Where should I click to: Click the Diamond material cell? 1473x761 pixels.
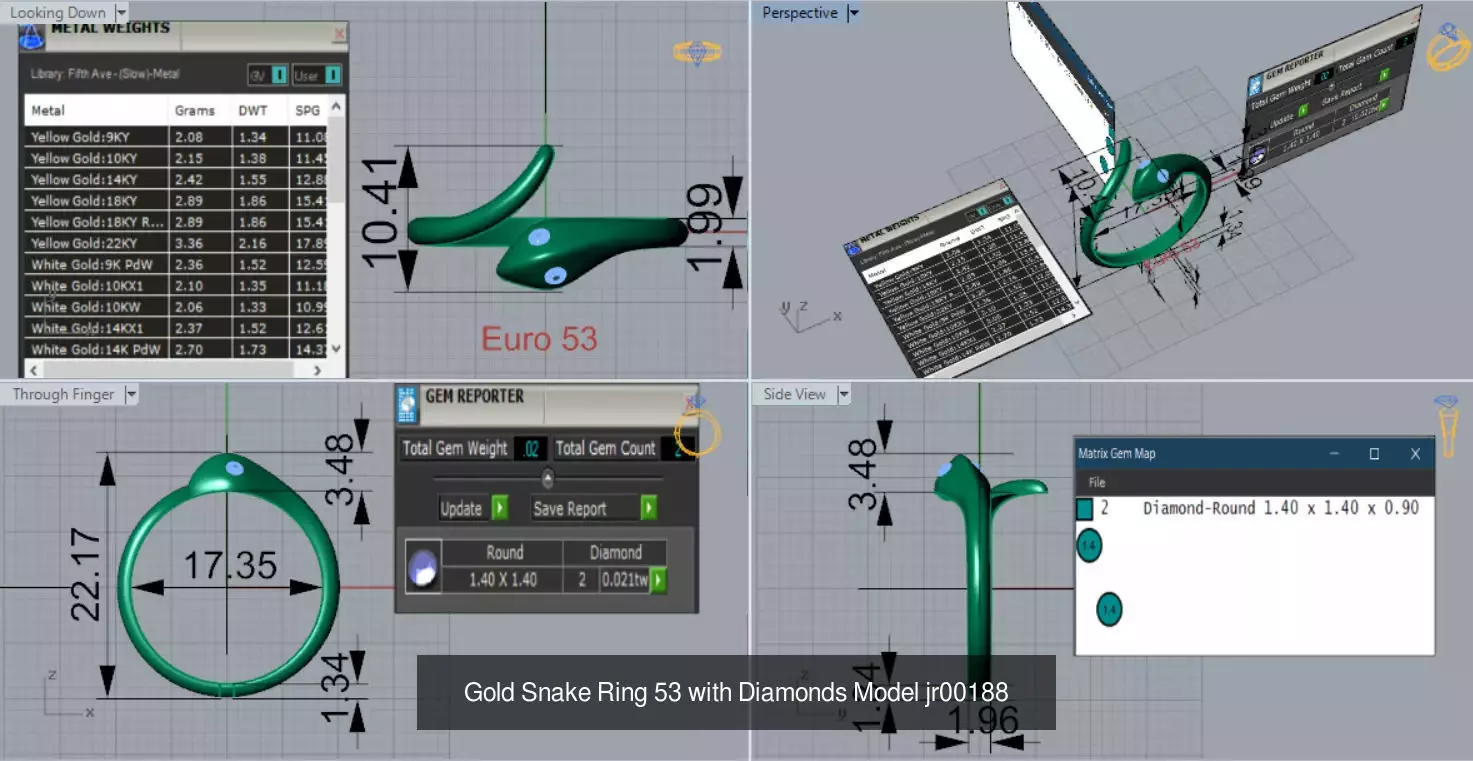[x=615, y=552]
